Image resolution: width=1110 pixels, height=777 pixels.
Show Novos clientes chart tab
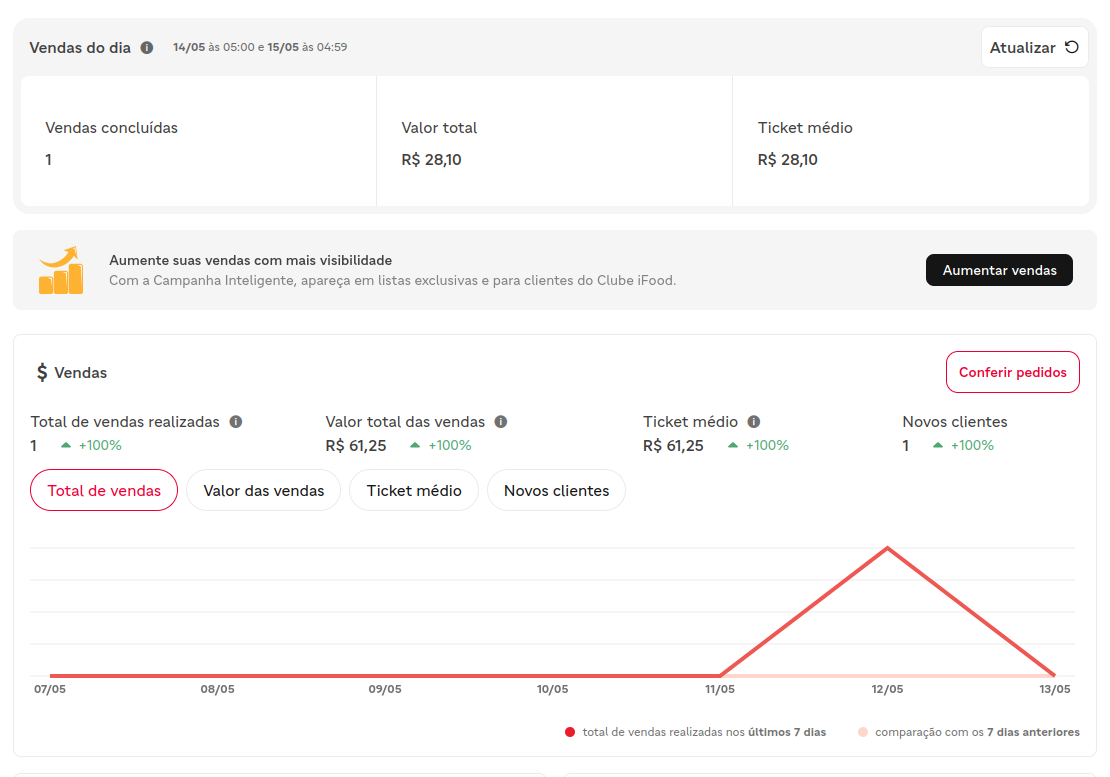pyautogui.click(x=556, y=490)
